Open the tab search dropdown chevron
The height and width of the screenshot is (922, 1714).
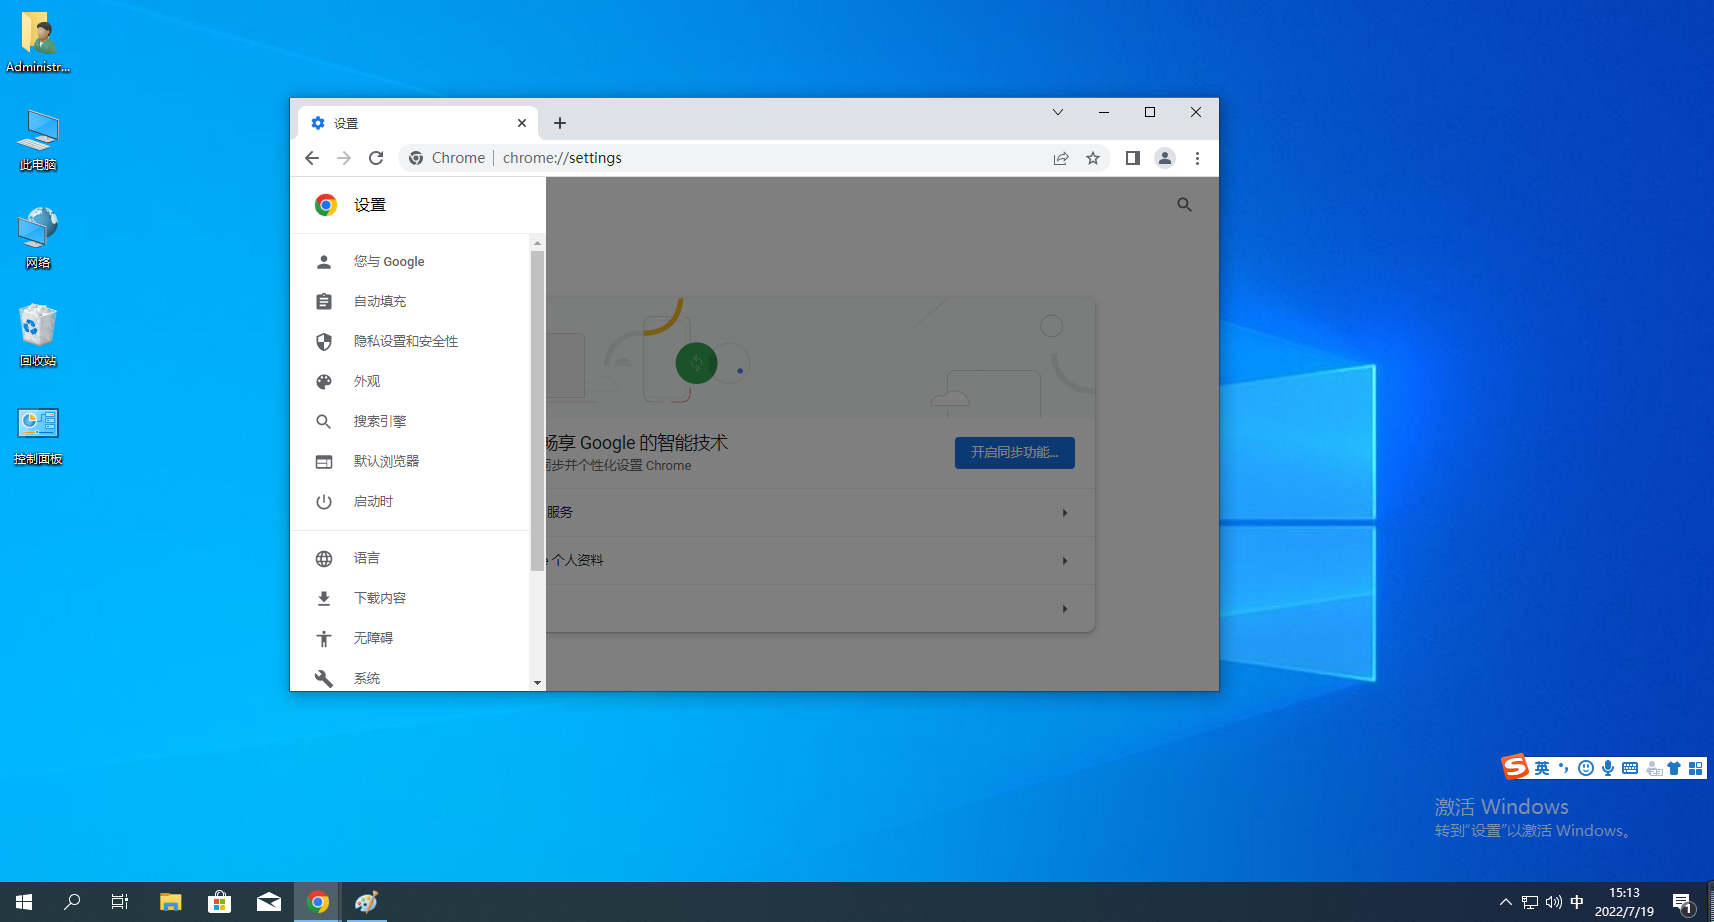(1057, 112)
